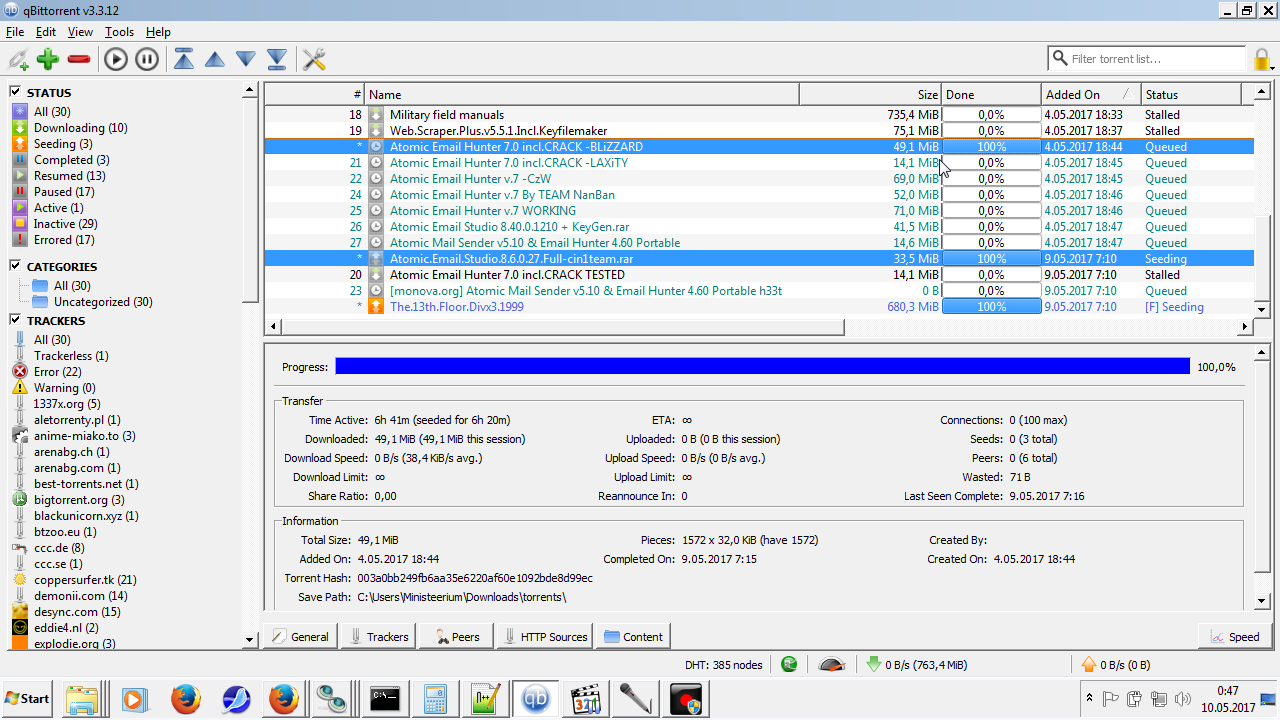Move torrent to bottom of queue icon
Screen dimensions: 1280x720
point(277,59)
